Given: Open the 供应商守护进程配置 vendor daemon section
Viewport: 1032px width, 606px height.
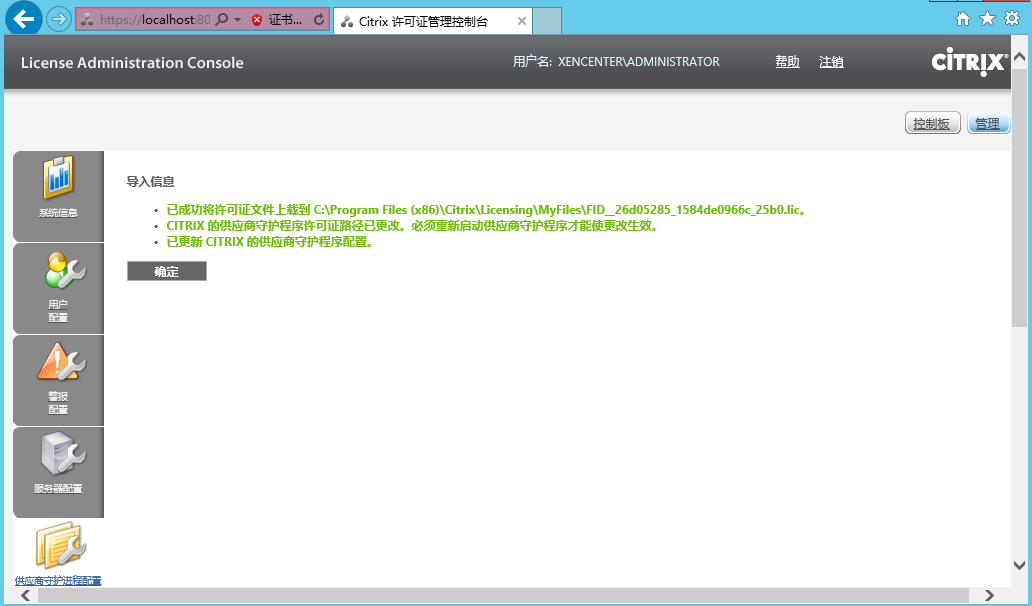Looking at the screenshot, I should click(x=59, y=553).
